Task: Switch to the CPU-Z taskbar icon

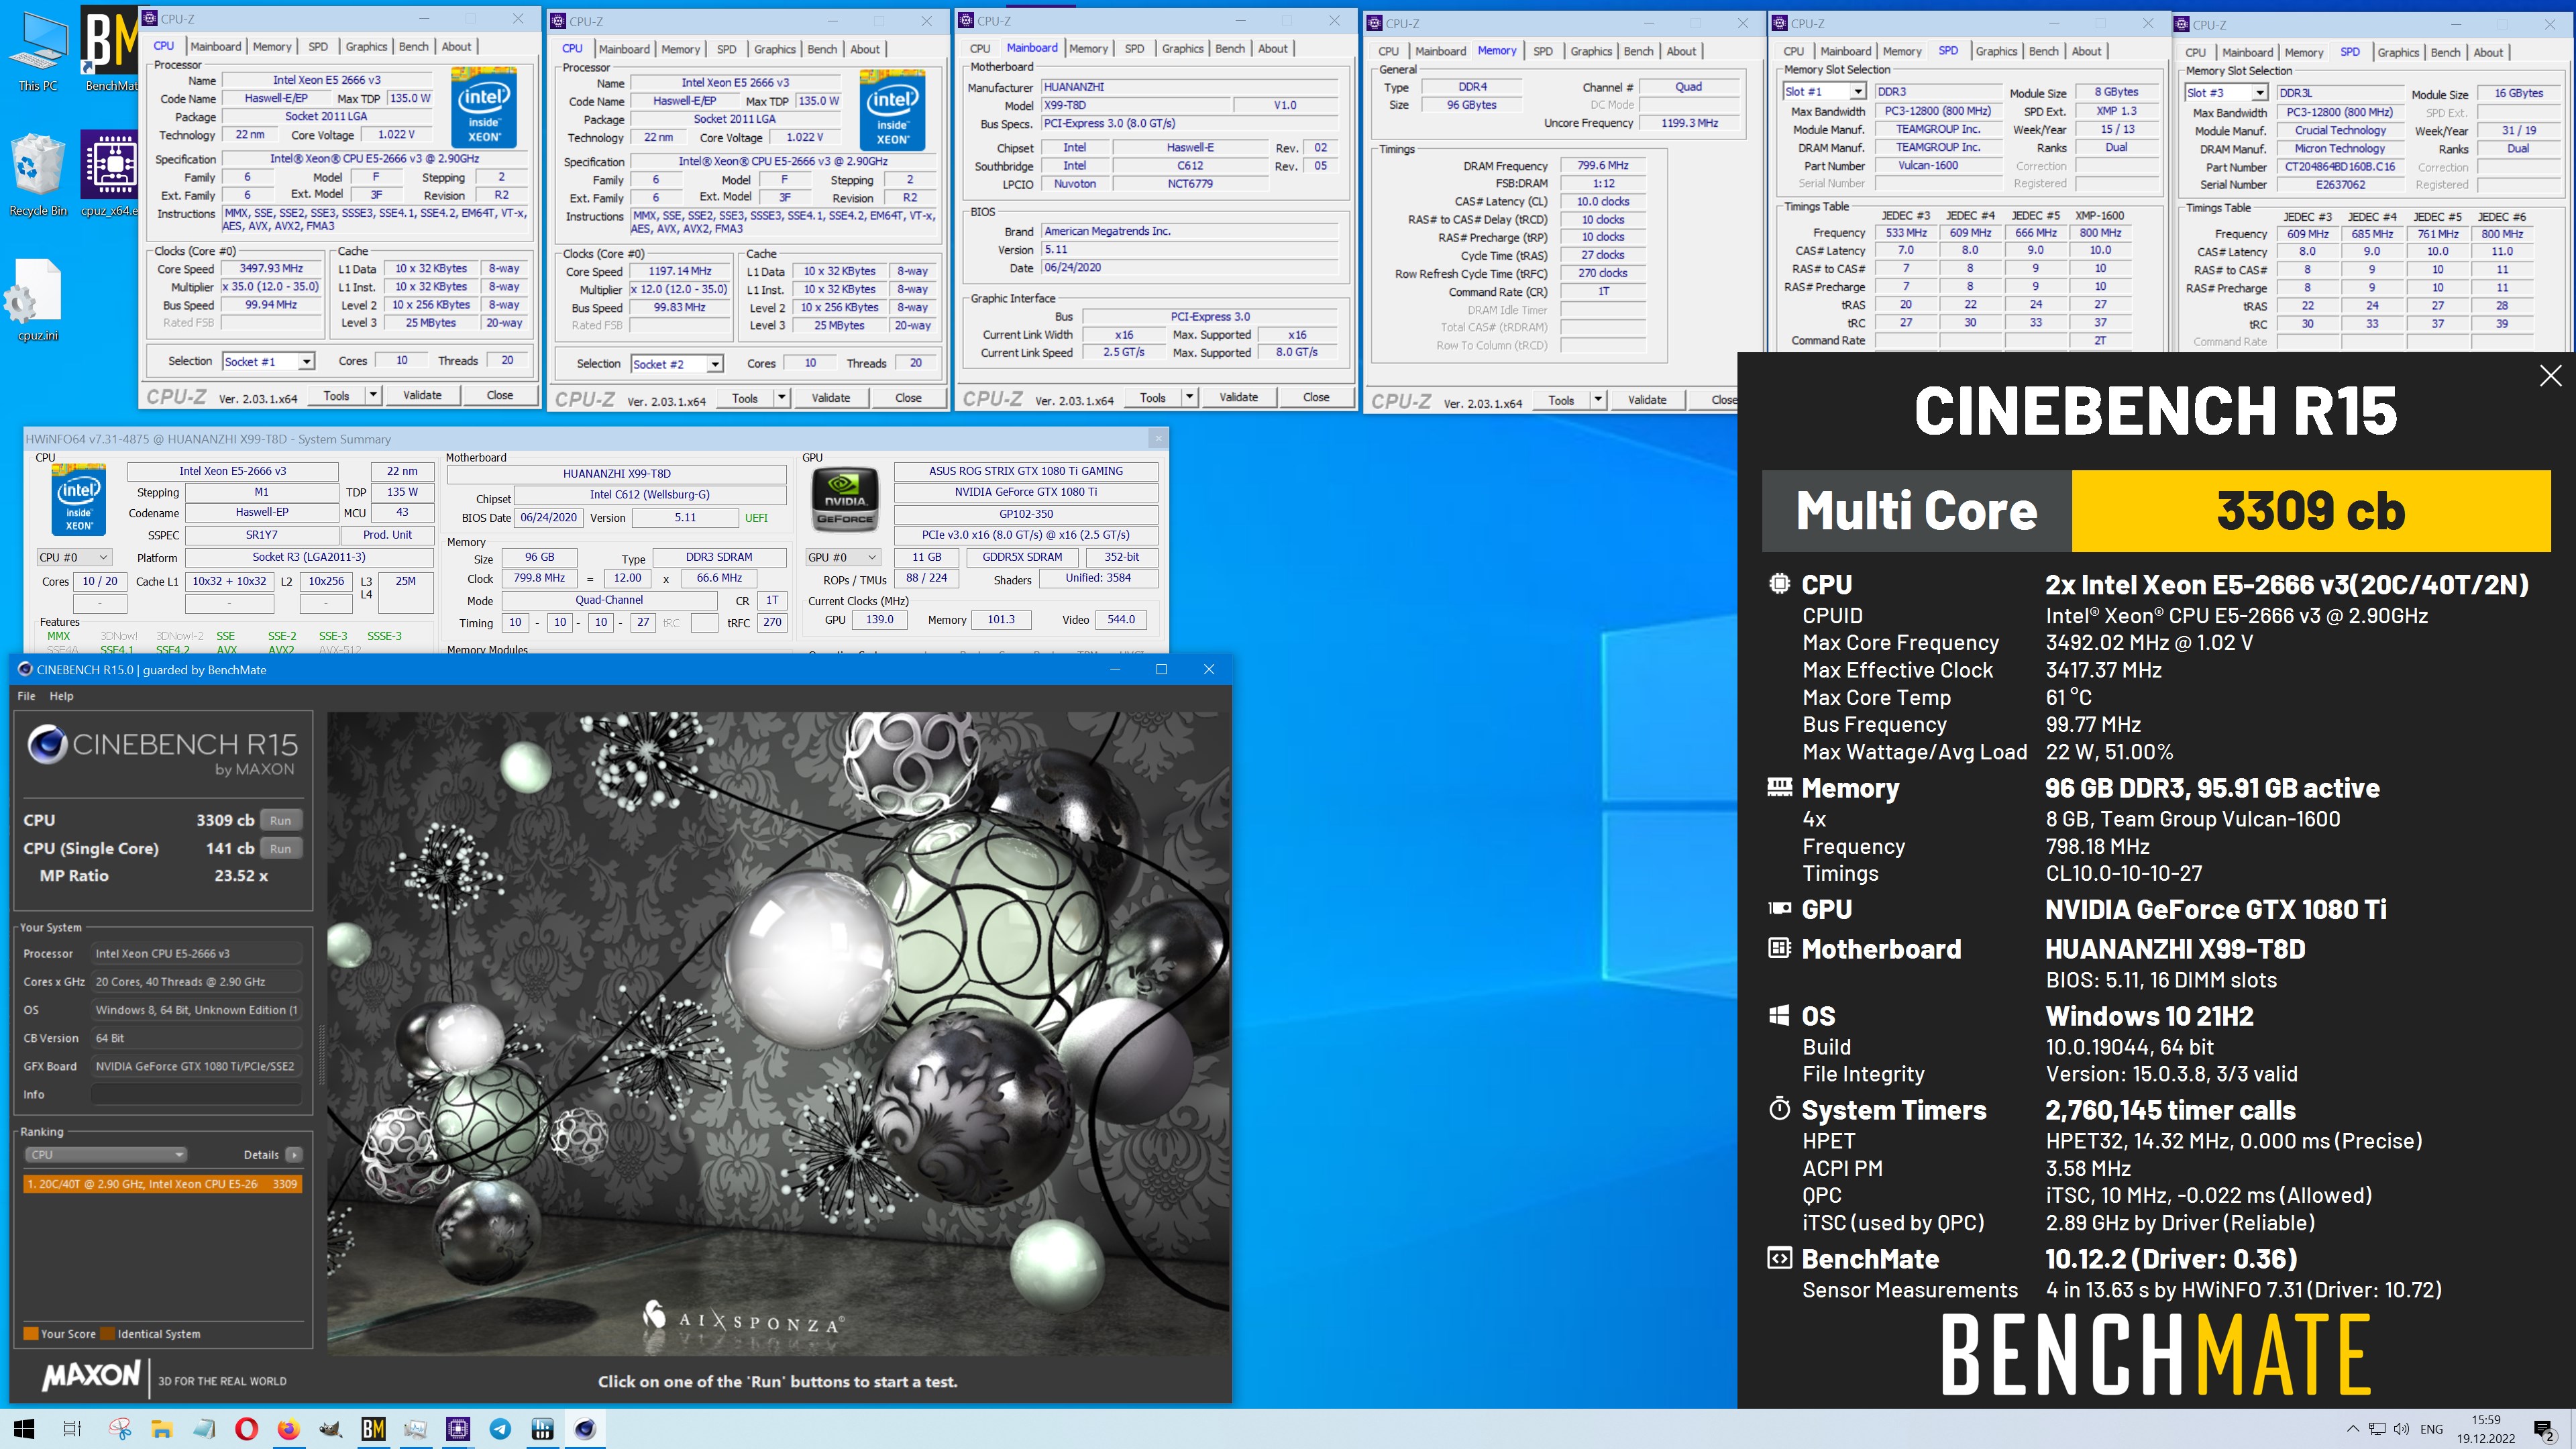Action: click(x=458, y=1429)
